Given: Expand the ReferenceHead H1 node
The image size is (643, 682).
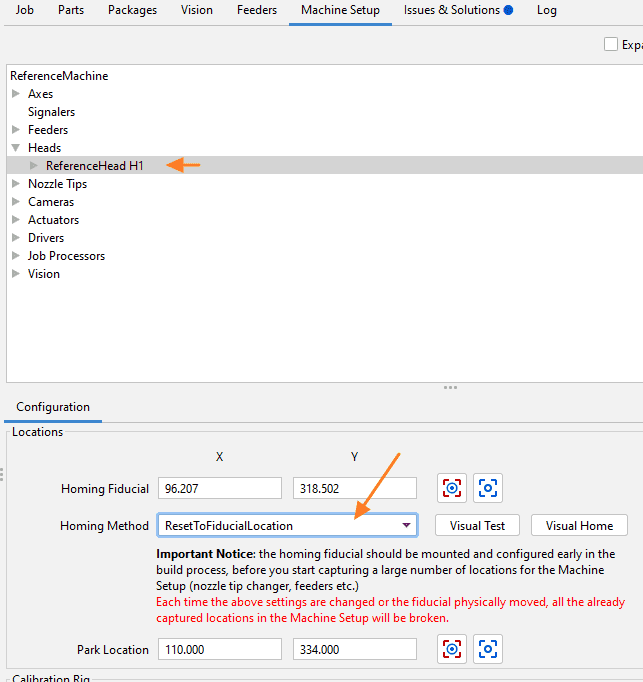Looking at the screenshot, I should (34, 166).
